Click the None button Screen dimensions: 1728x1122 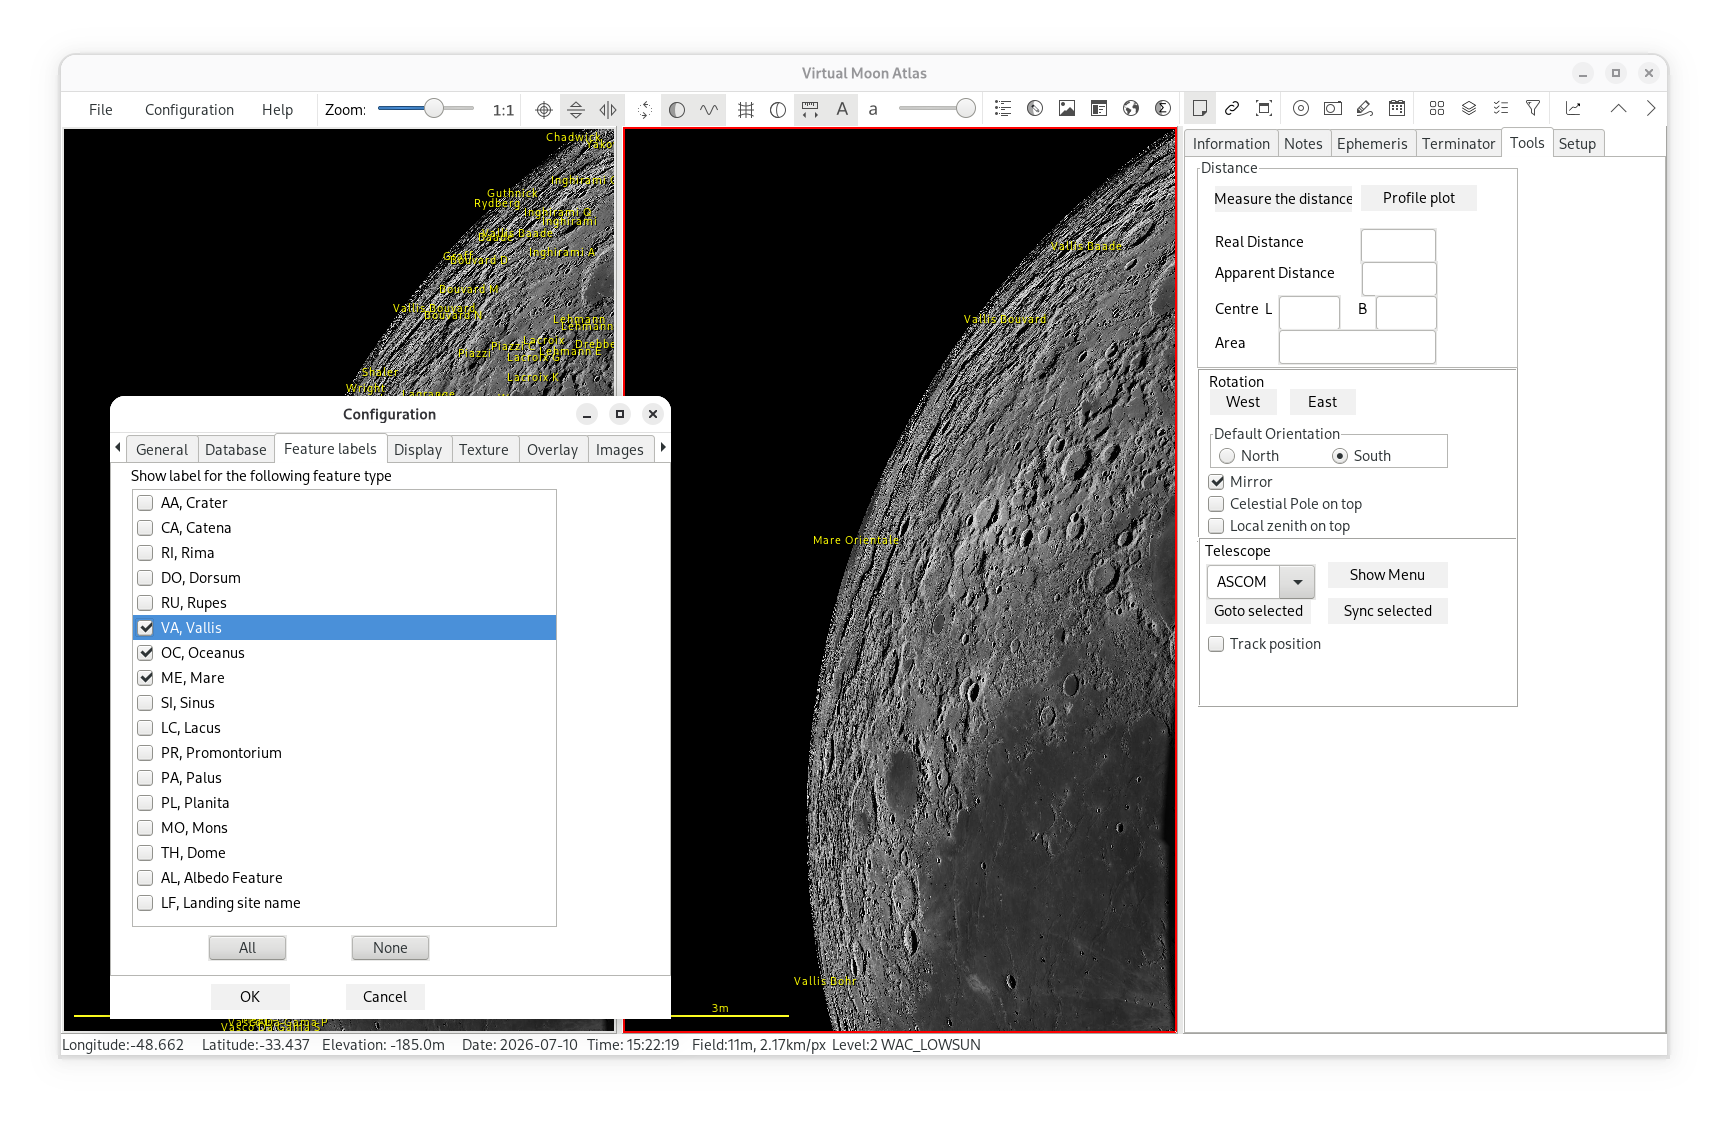click(390, 948)
